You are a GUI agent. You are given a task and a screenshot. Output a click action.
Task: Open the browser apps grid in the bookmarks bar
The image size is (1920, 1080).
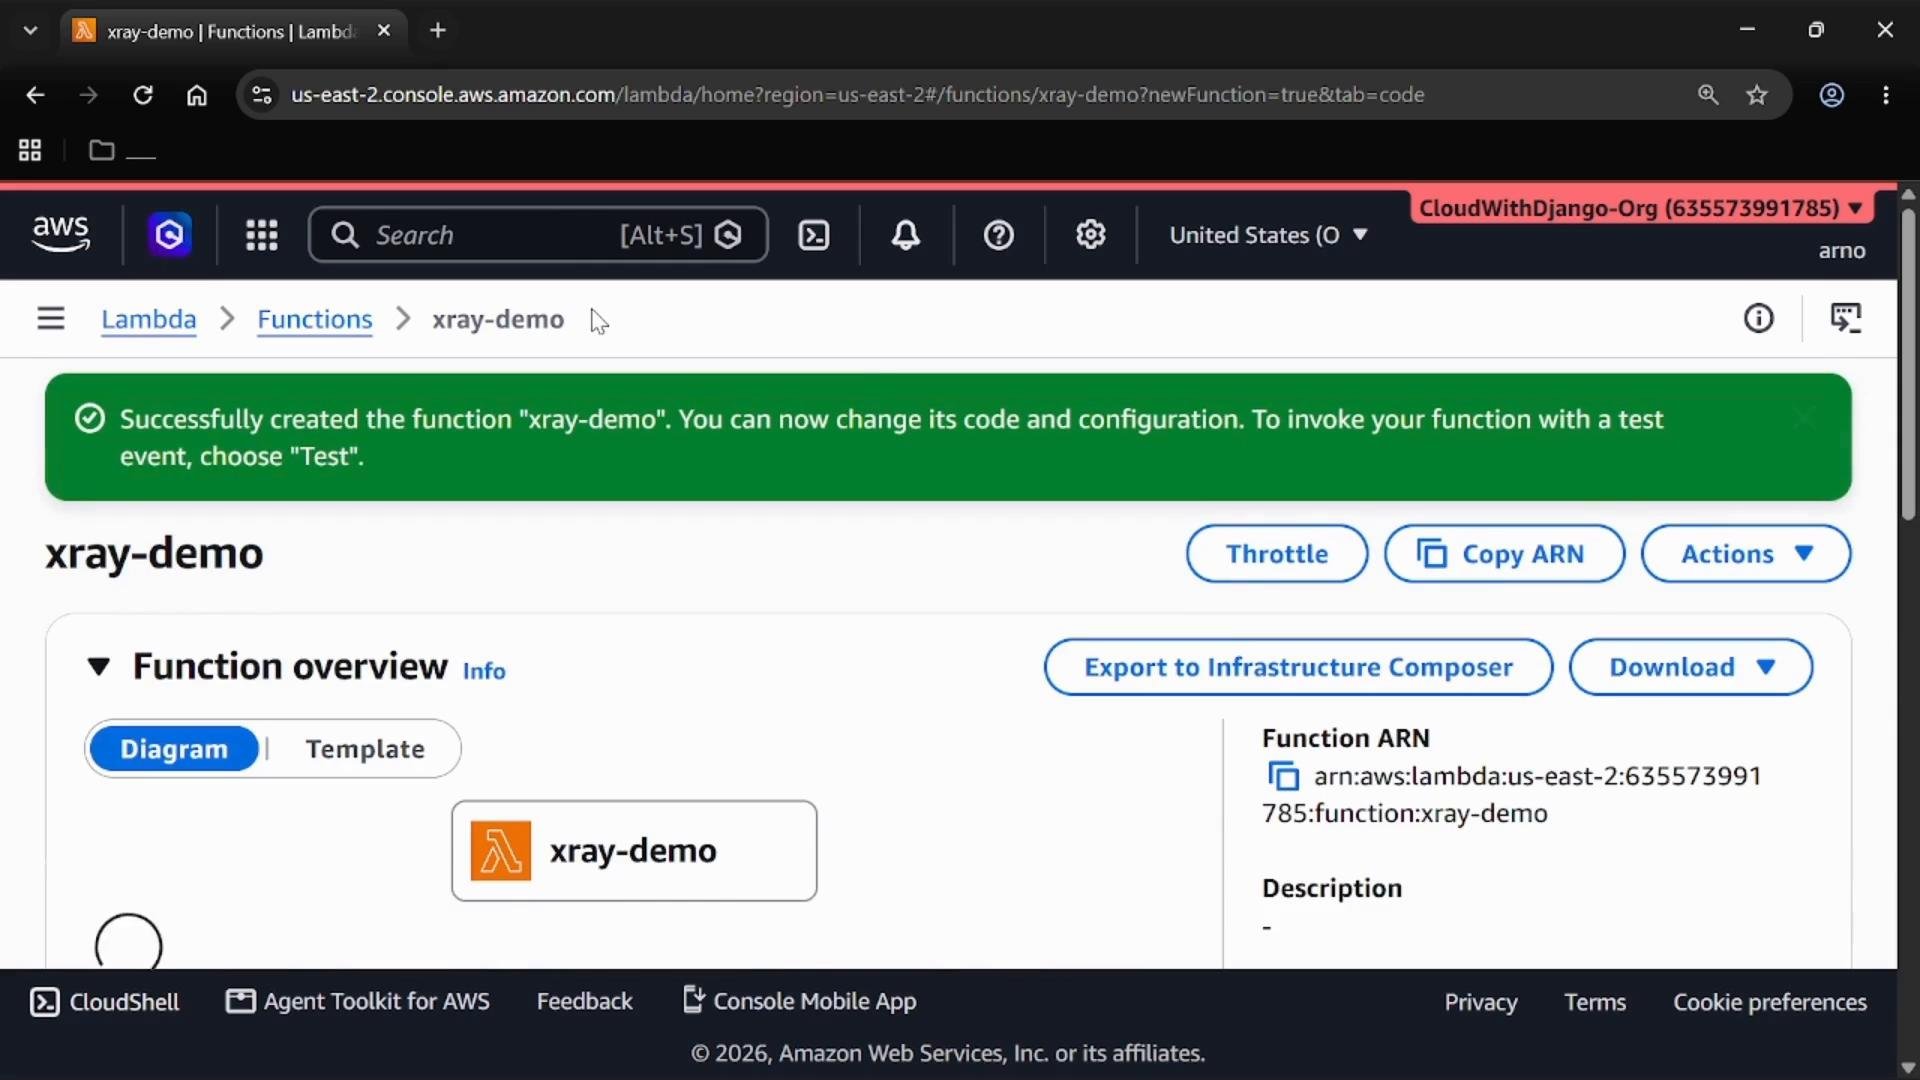click(30, 150)
